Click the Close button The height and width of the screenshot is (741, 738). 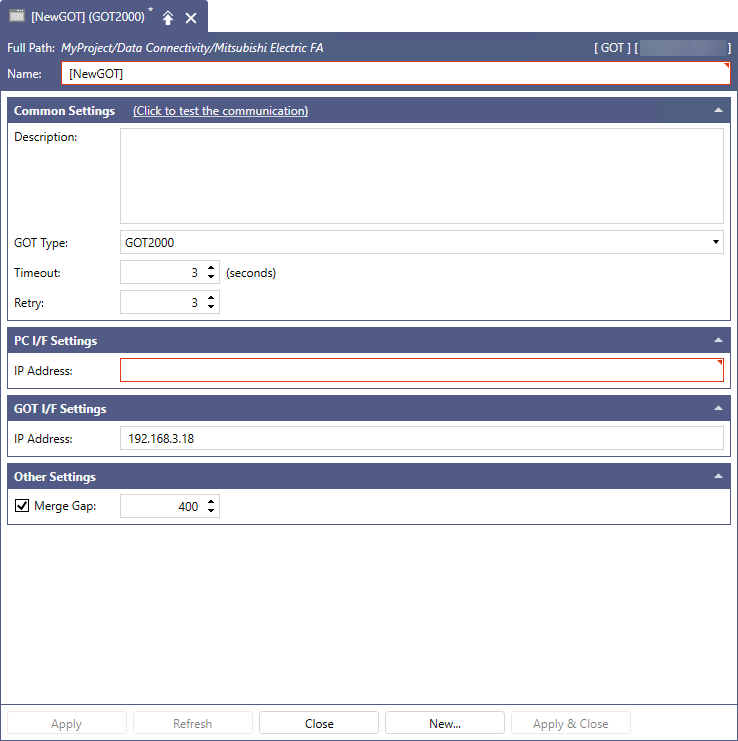click(319, 723)
